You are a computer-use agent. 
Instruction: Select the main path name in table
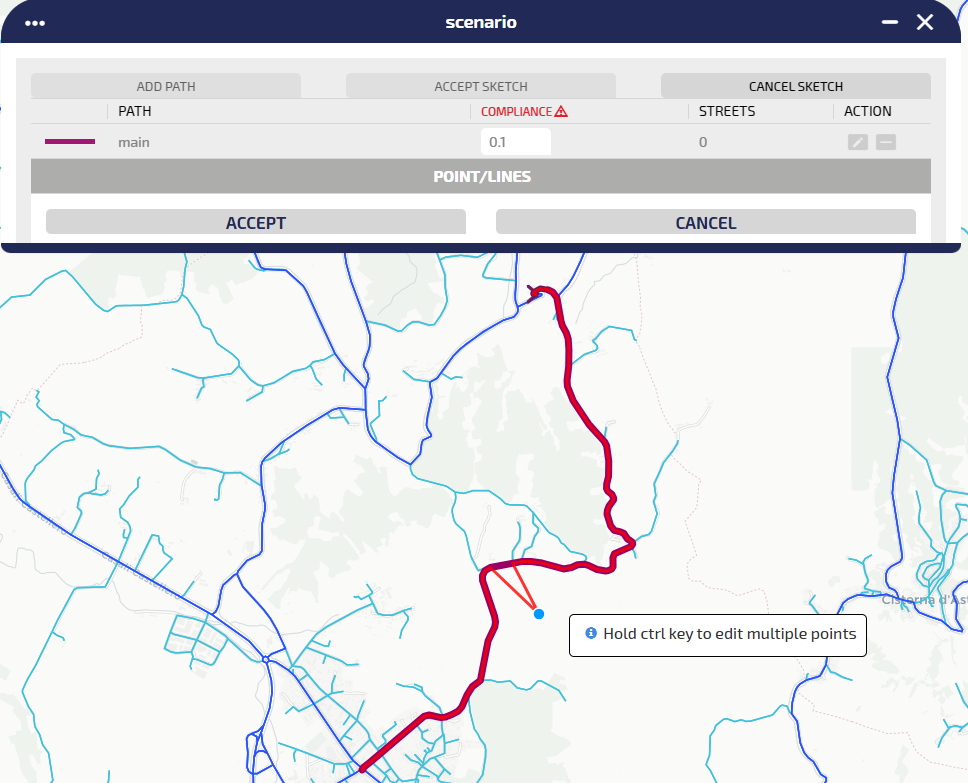point(134,142)
